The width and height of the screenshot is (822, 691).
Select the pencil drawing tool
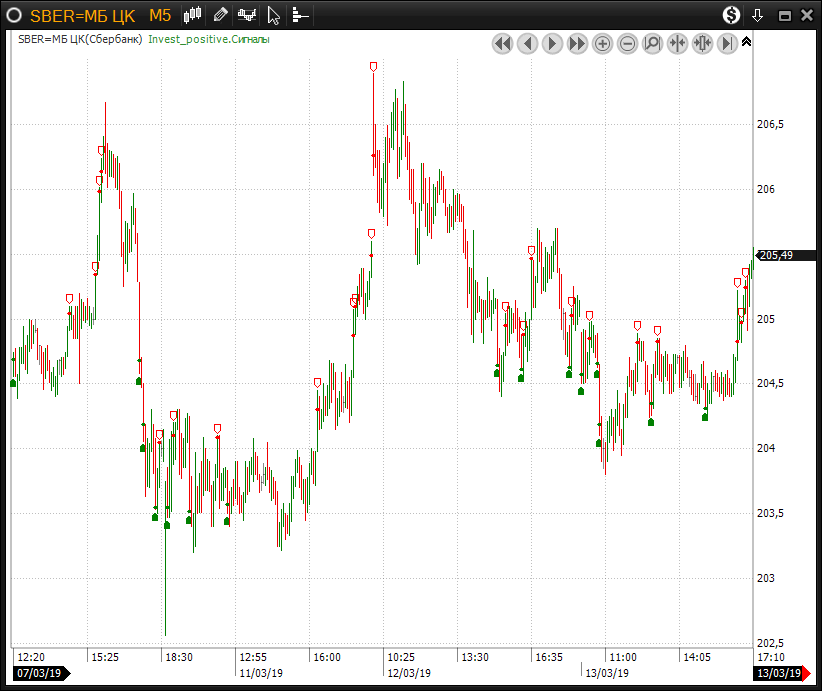220,15
